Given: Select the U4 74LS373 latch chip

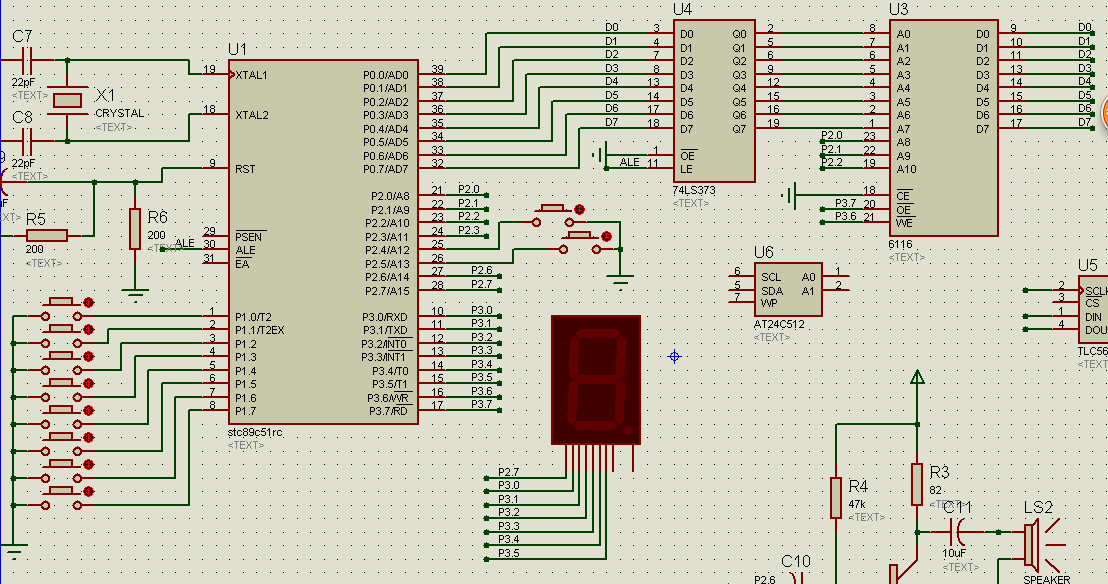Looking at the screenshot, I should tap(714, 100).
